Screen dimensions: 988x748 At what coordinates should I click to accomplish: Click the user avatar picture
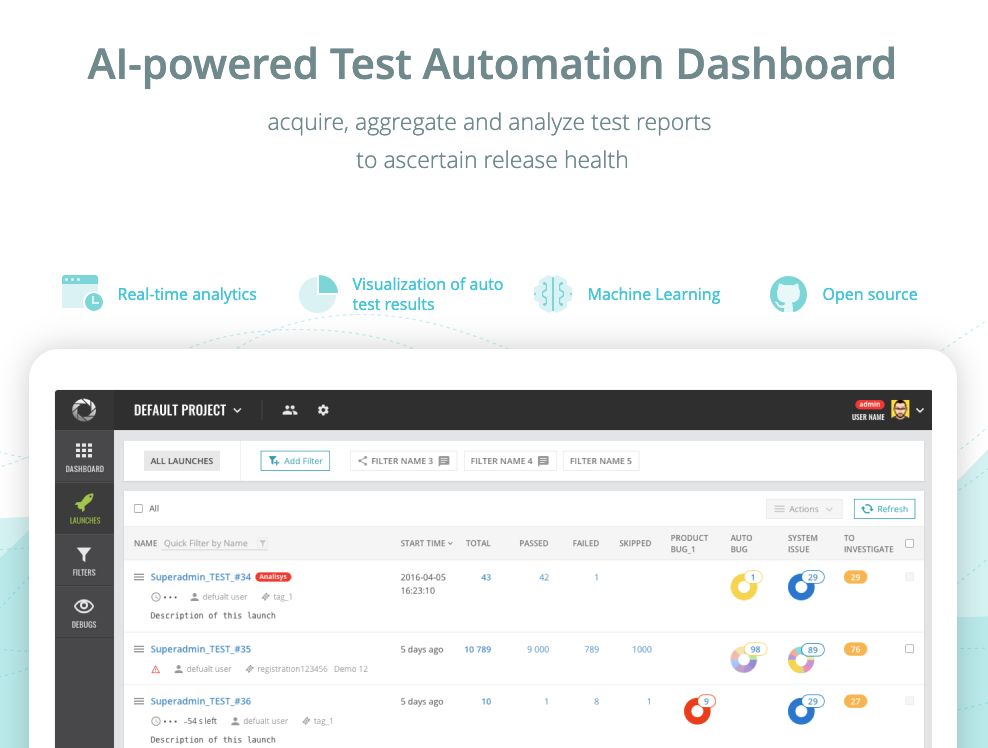900,410
